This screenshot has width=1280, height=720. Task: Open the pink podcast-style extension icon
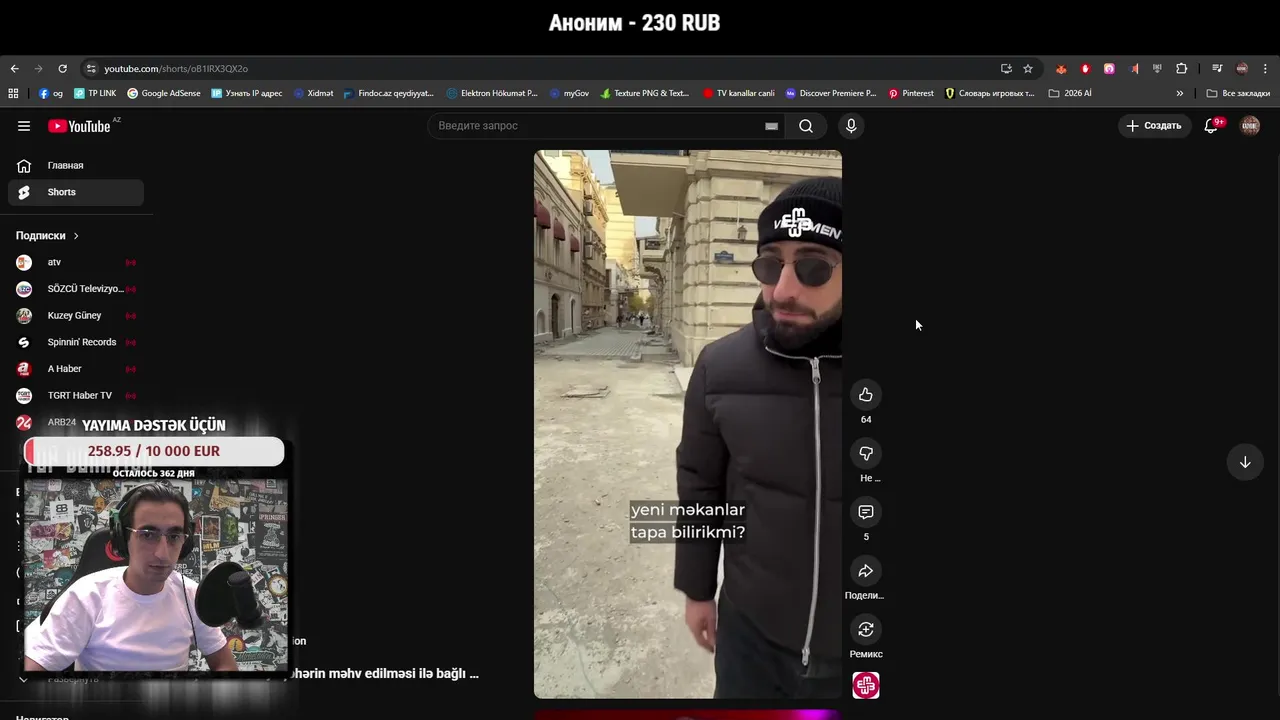click(x=1109, y=69)
